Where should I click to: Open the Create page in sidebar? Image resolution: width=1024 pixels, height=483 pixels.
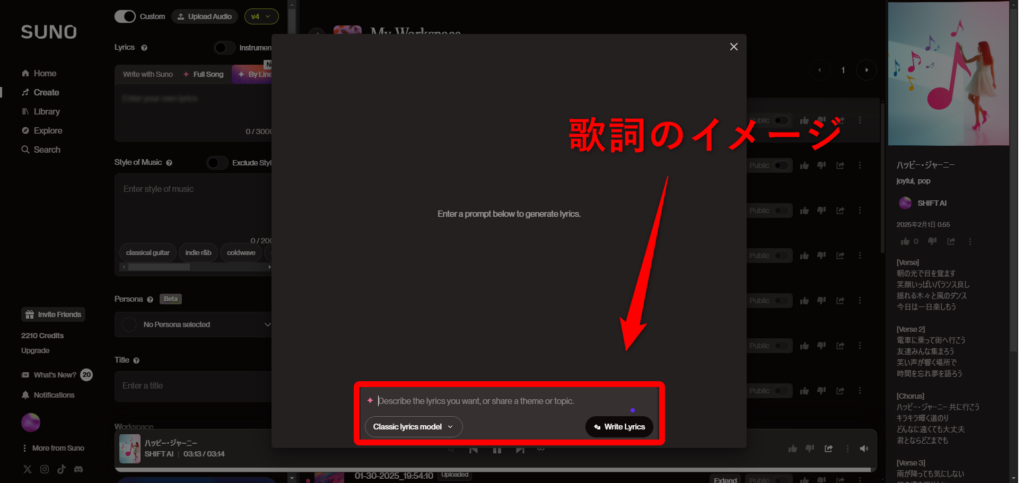(46, 93)
